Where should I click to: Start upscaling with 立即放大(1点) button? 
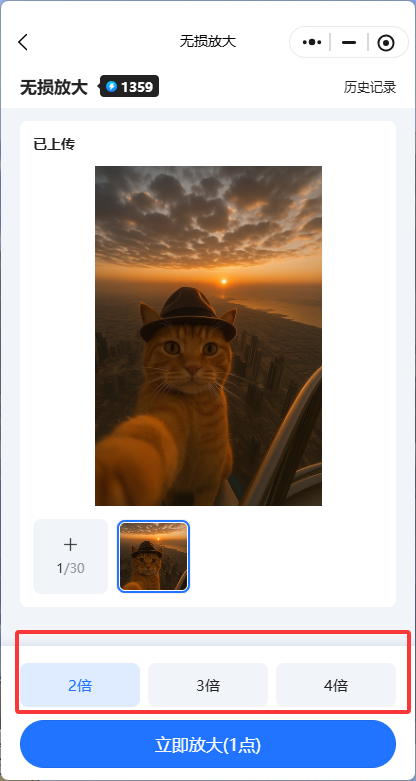208,744
